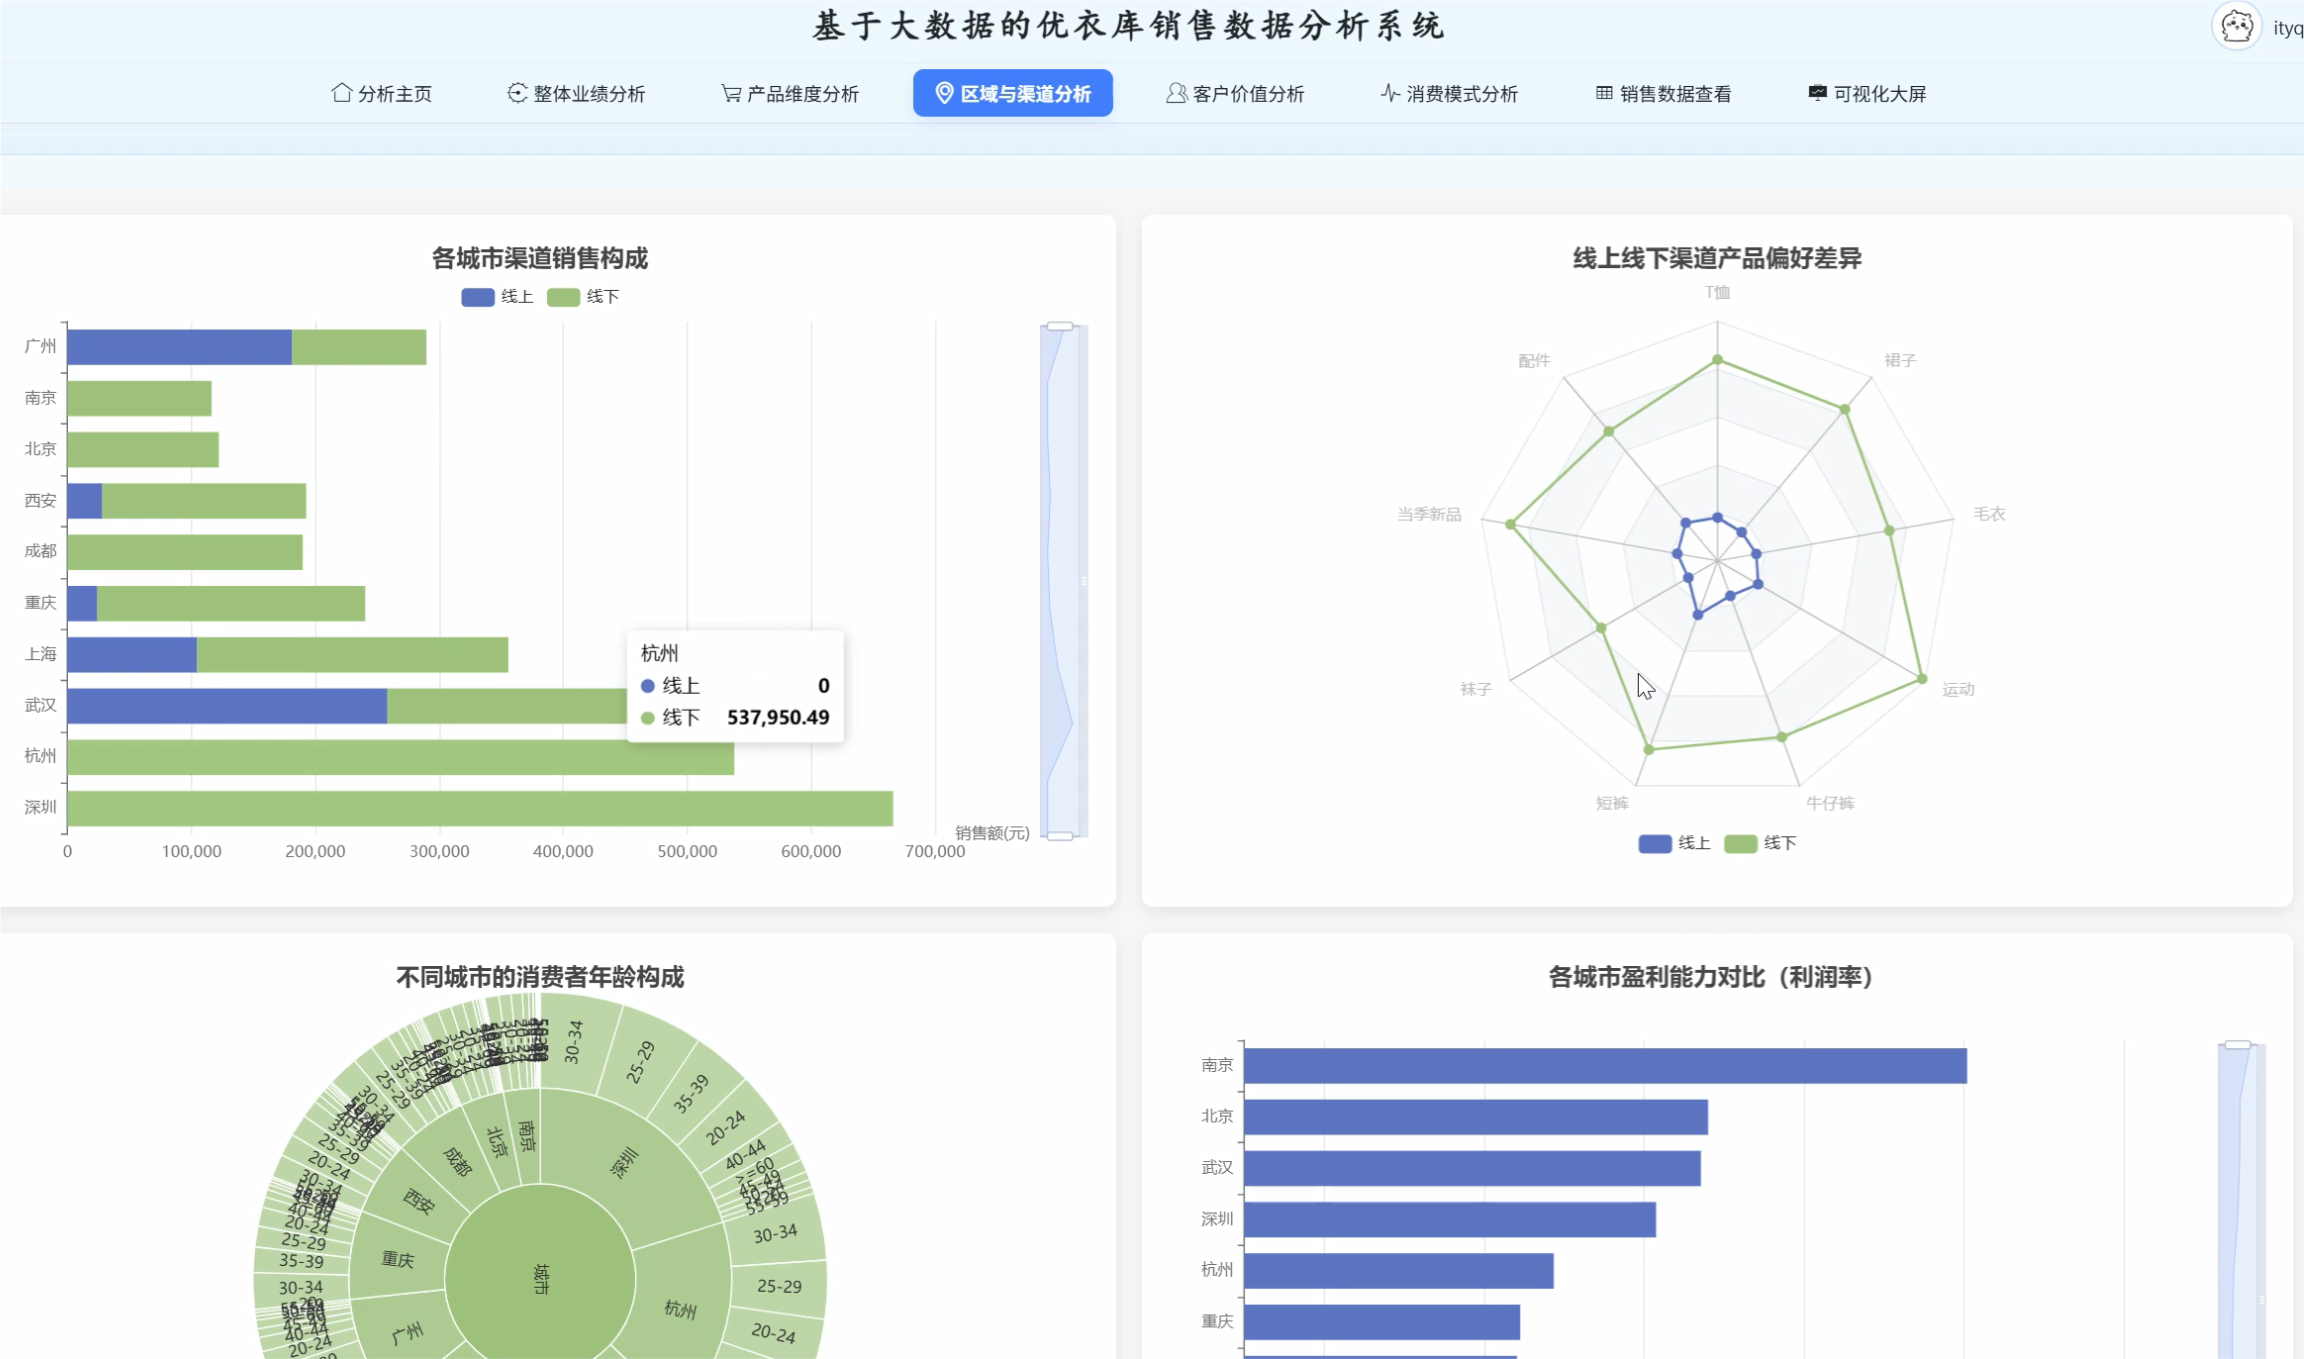Viewport: 2304px width, 1359px height.
Task: Click the 裙子 offline point on radar
Action: 1845,409
